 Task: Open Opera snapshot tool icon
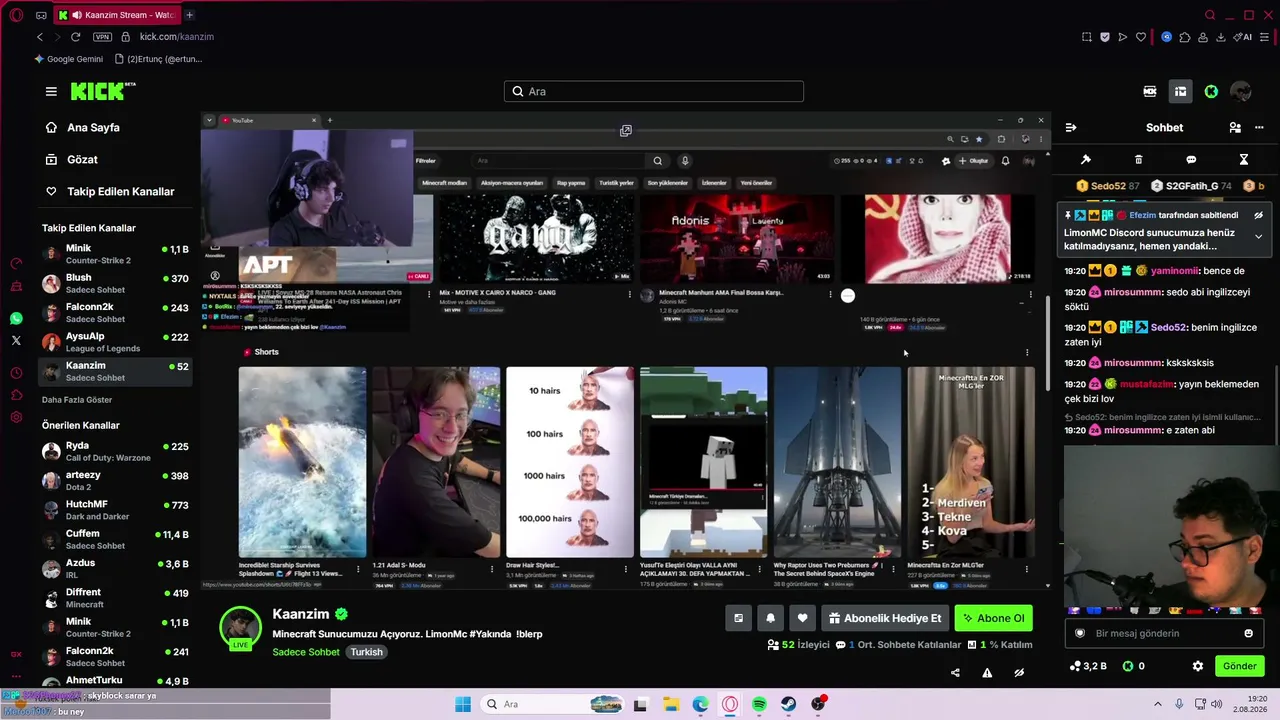[x=1086, y=37]
